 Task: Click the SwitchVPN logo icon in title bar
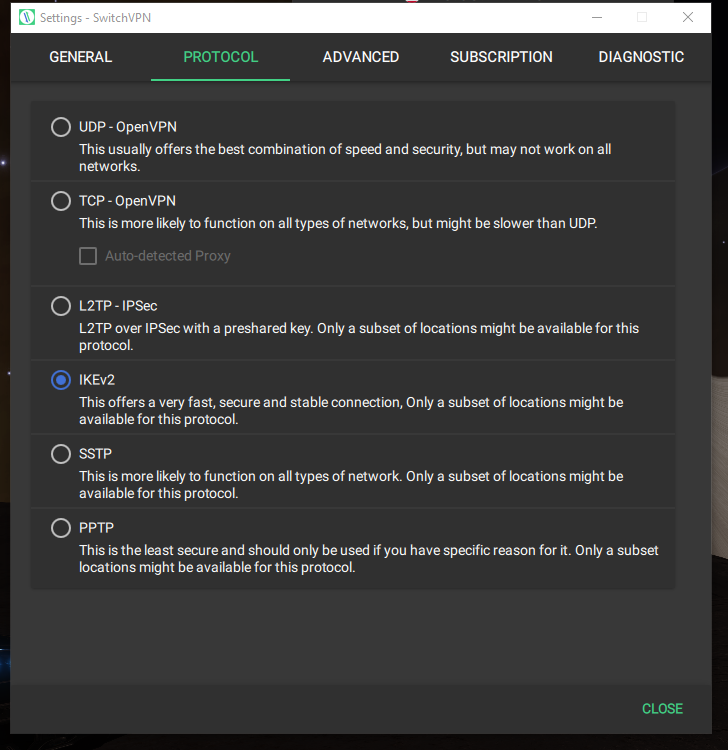point(27,17)
